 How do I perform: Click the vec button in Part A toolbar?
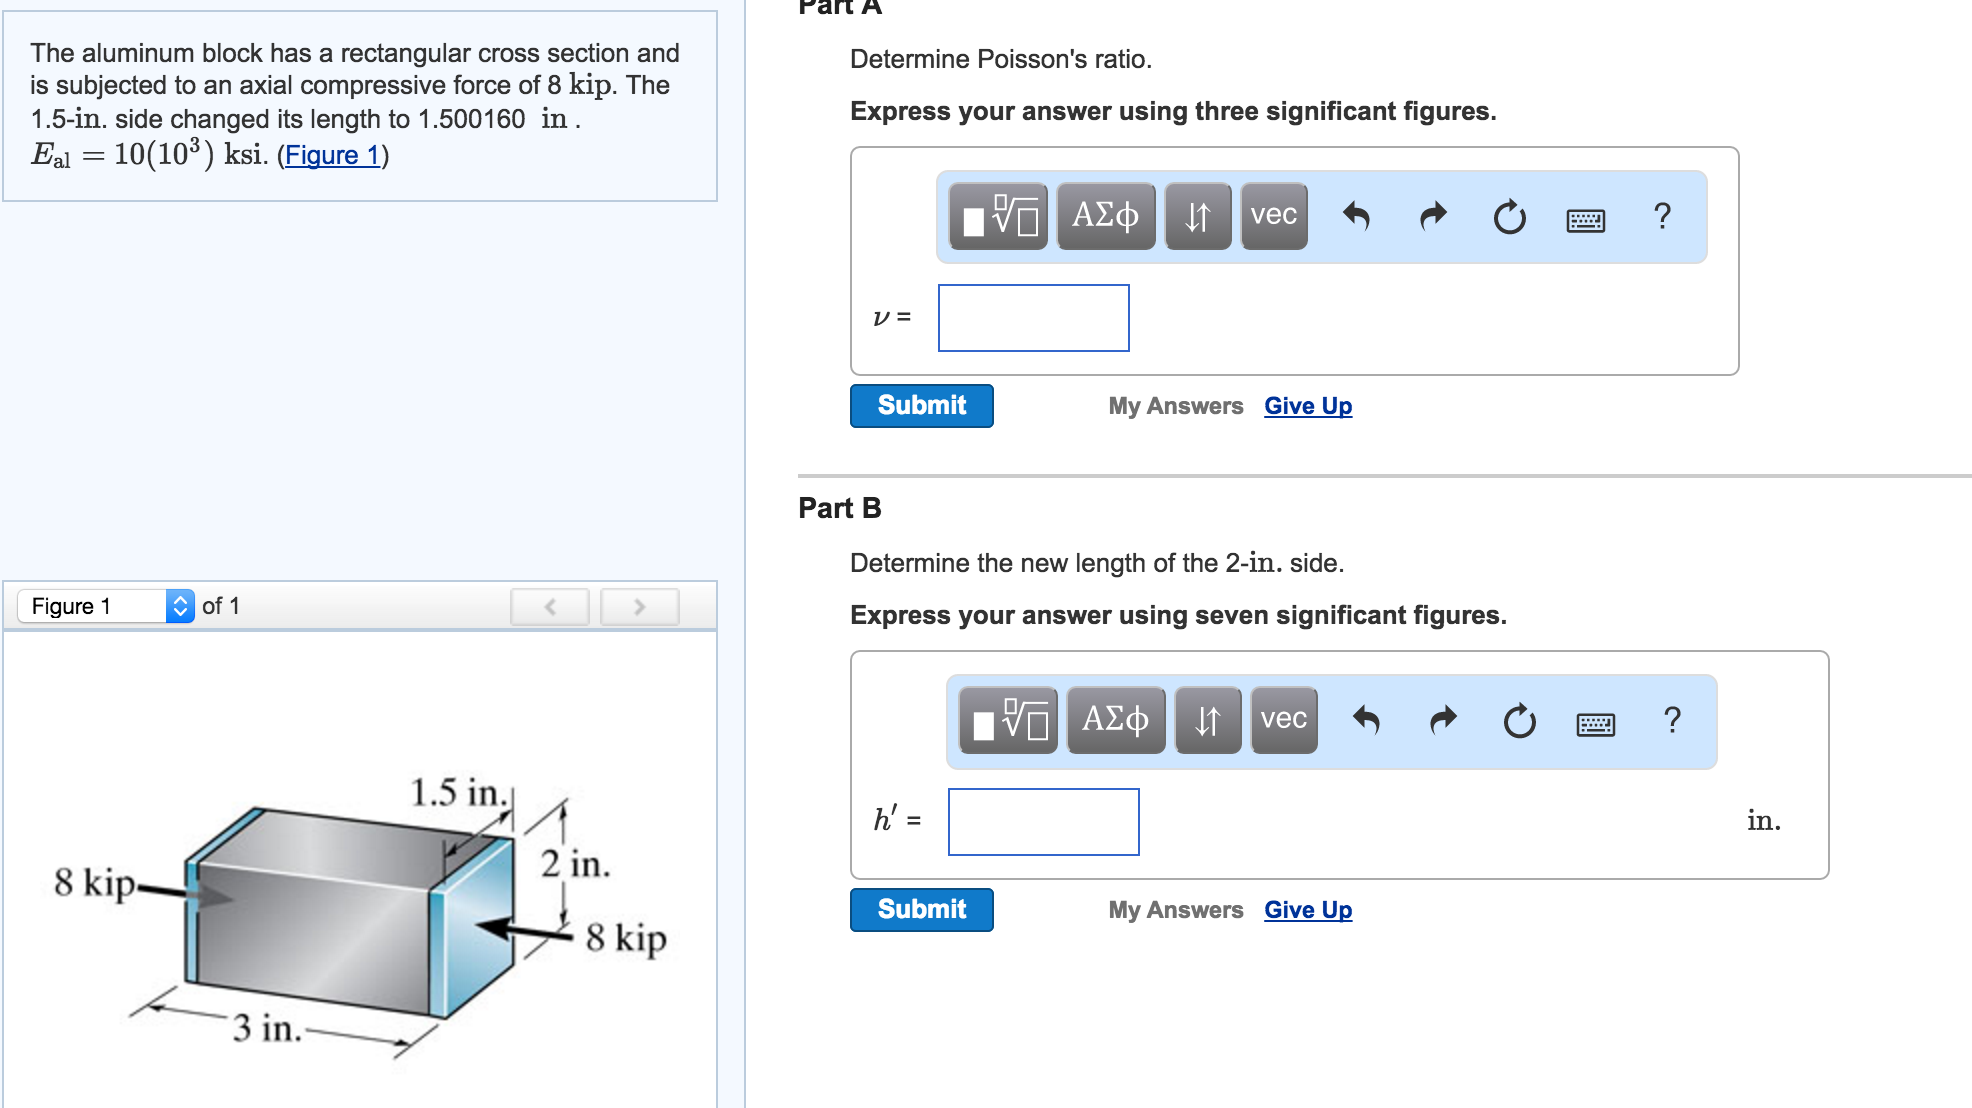click(x=1273, y=216)
